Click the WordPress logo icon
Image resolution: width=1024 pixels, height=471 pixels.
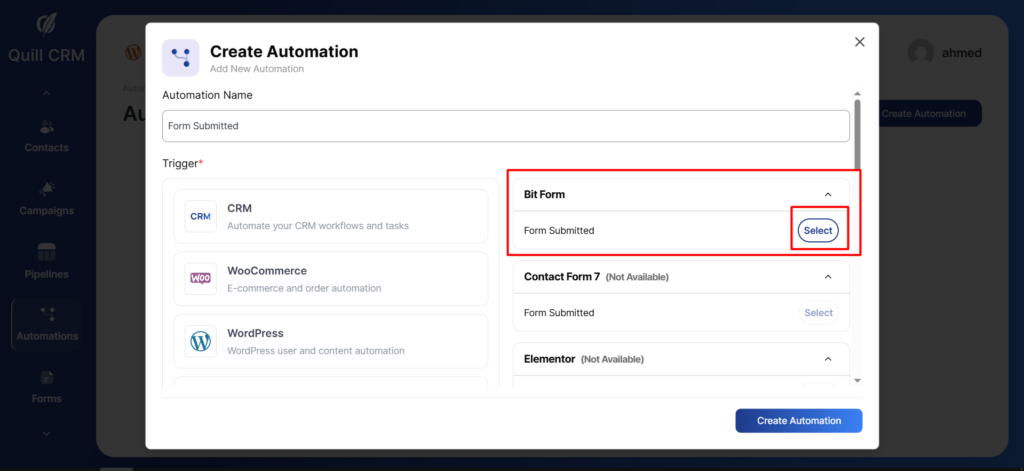pyautogui.click(x=201, y=341)
